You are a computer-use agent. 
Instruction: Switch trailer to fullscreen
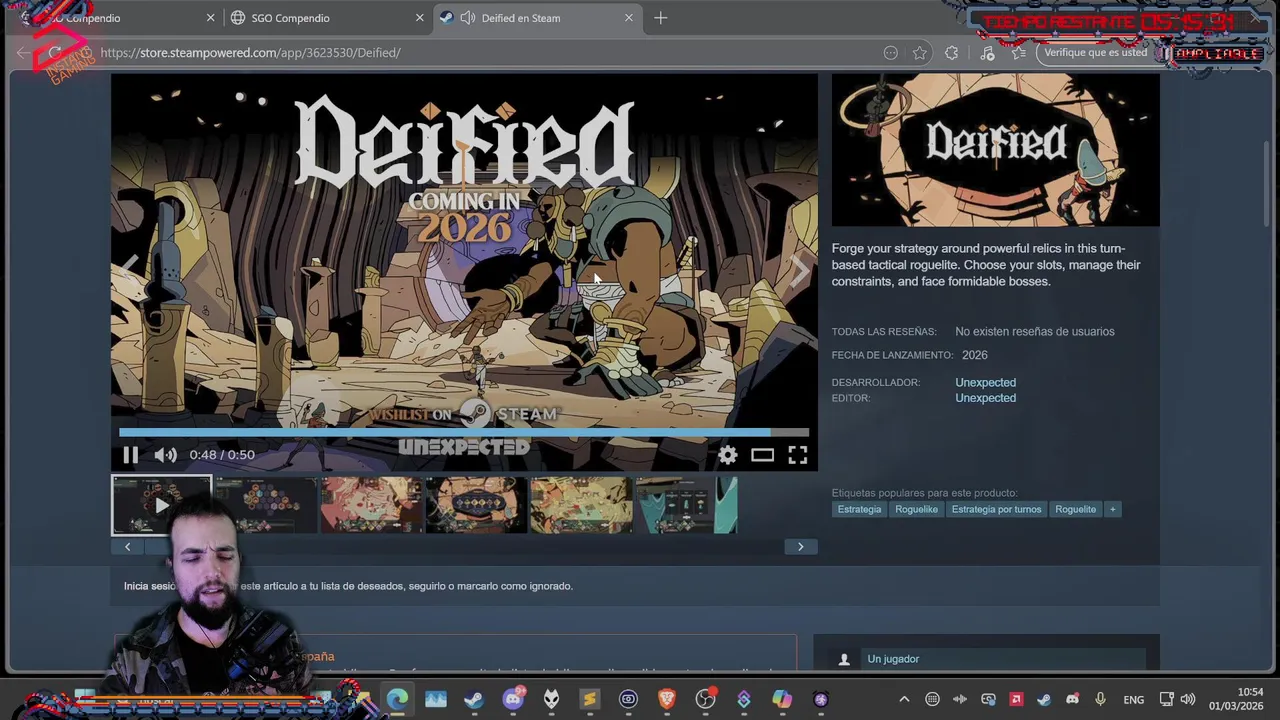coord(798,455)
